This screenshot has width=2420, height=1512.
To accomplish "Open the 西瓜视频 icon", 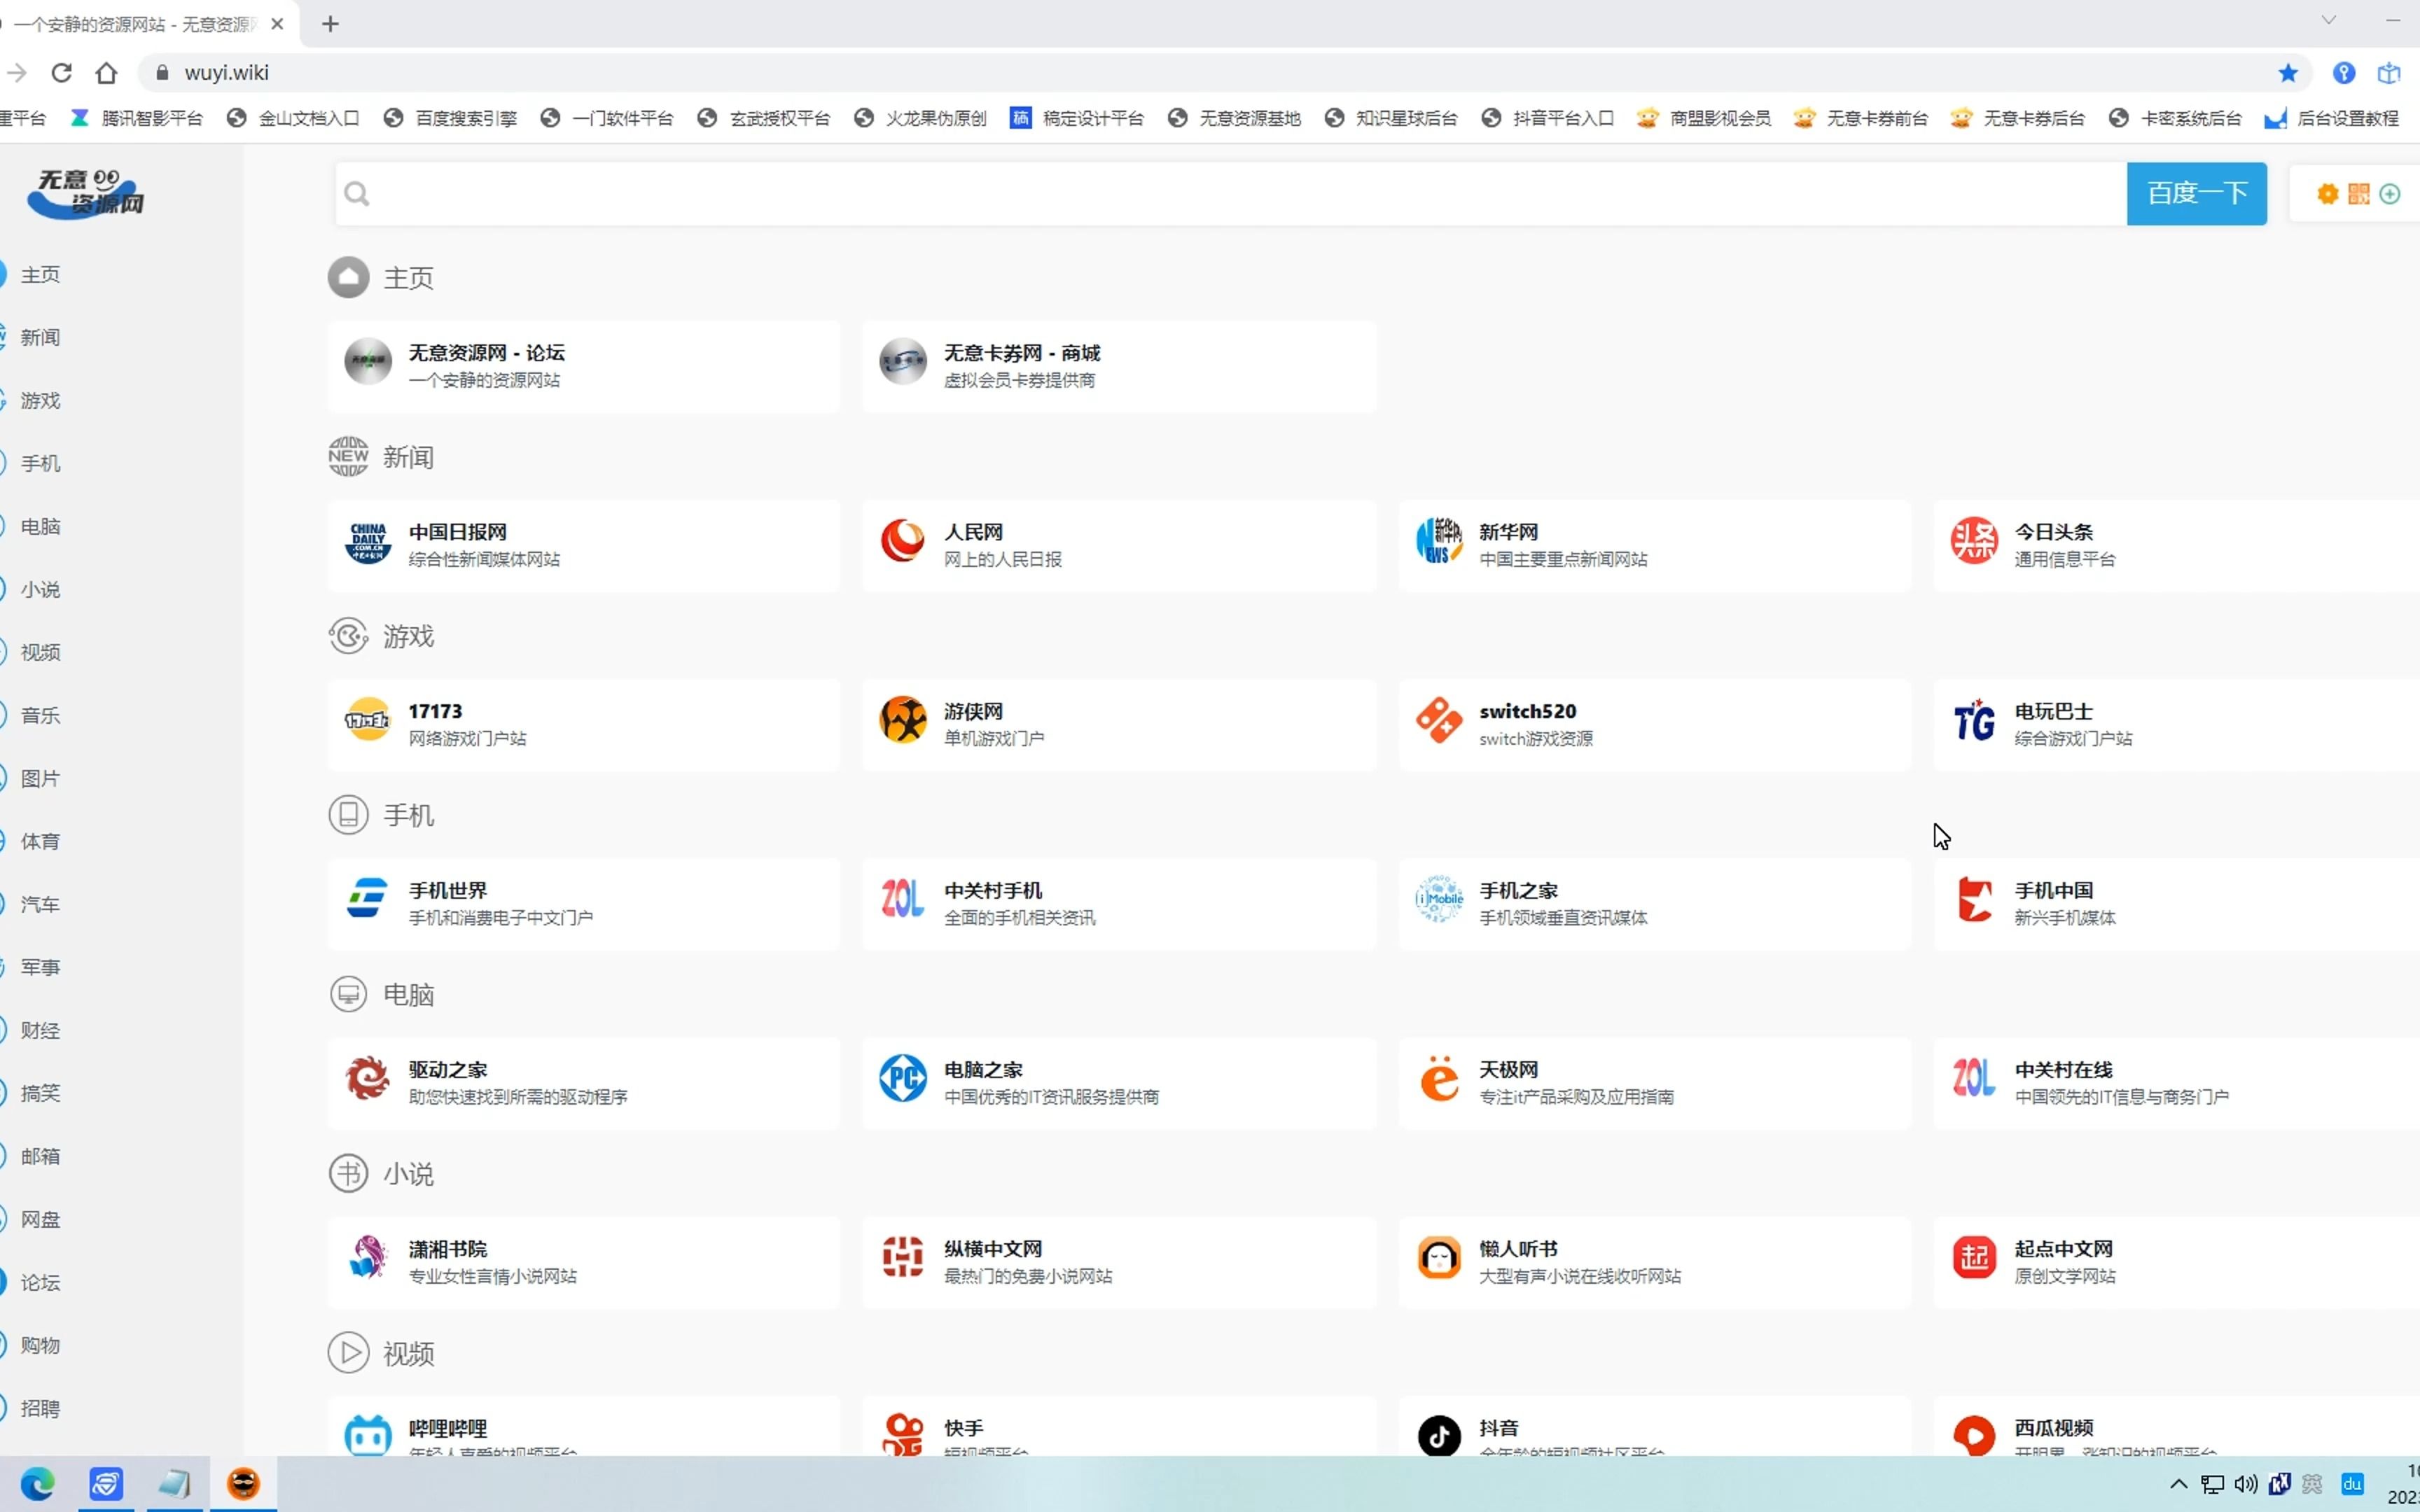I will (1973, 1436).
